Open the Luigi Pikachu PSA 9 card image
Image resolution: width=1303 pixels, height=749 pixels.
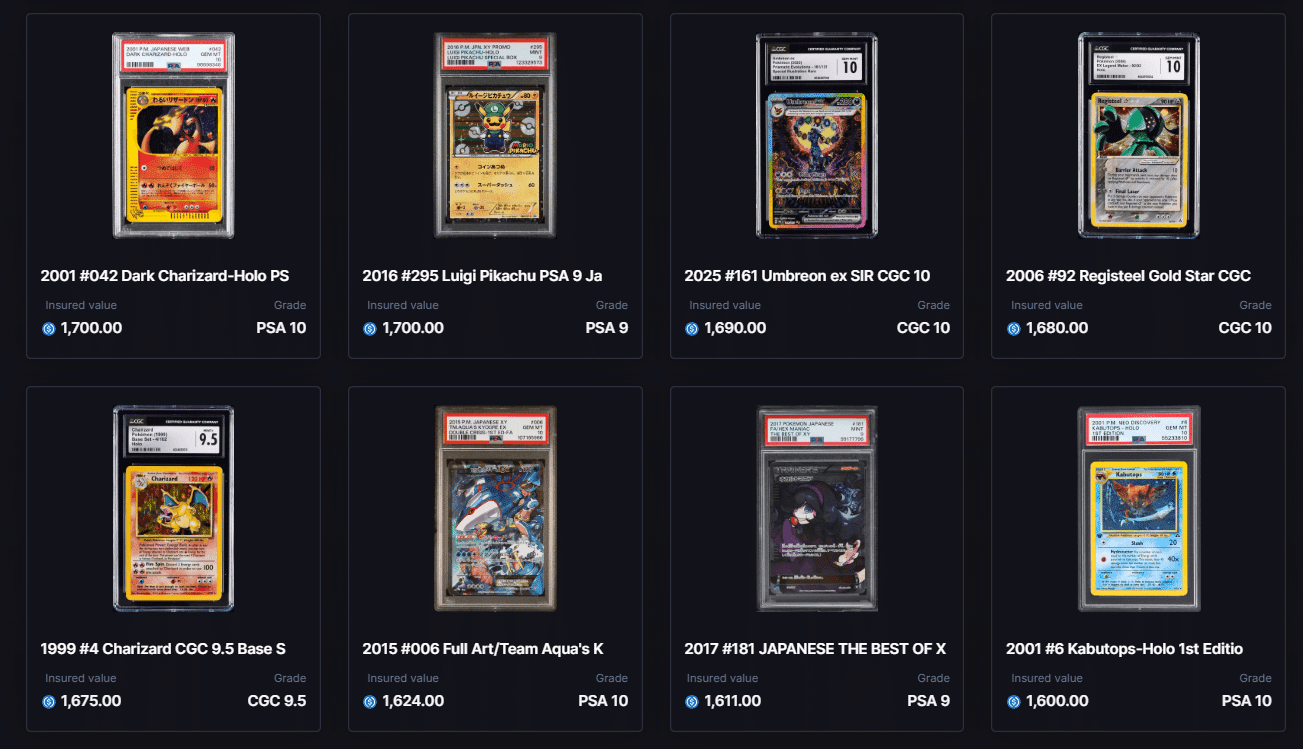point(495,135)
